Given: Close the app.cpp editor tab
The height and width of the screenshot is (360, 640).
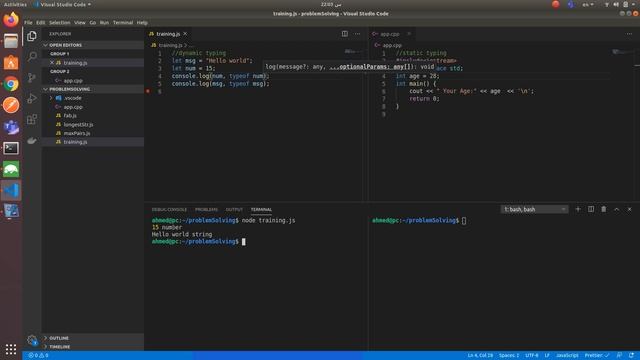Looking at the screenshot, I should 409,34.
